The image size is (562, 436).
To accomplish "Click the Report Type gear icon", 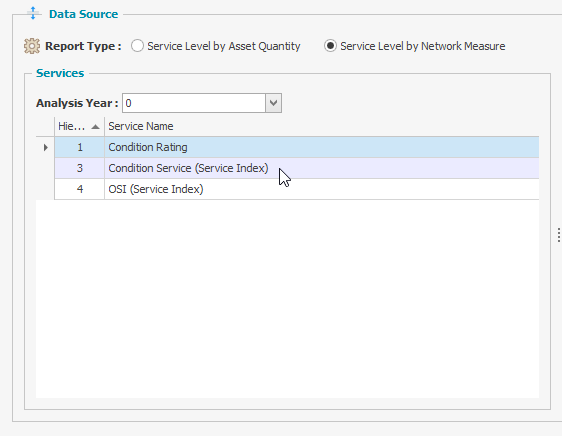I will 32,46.
